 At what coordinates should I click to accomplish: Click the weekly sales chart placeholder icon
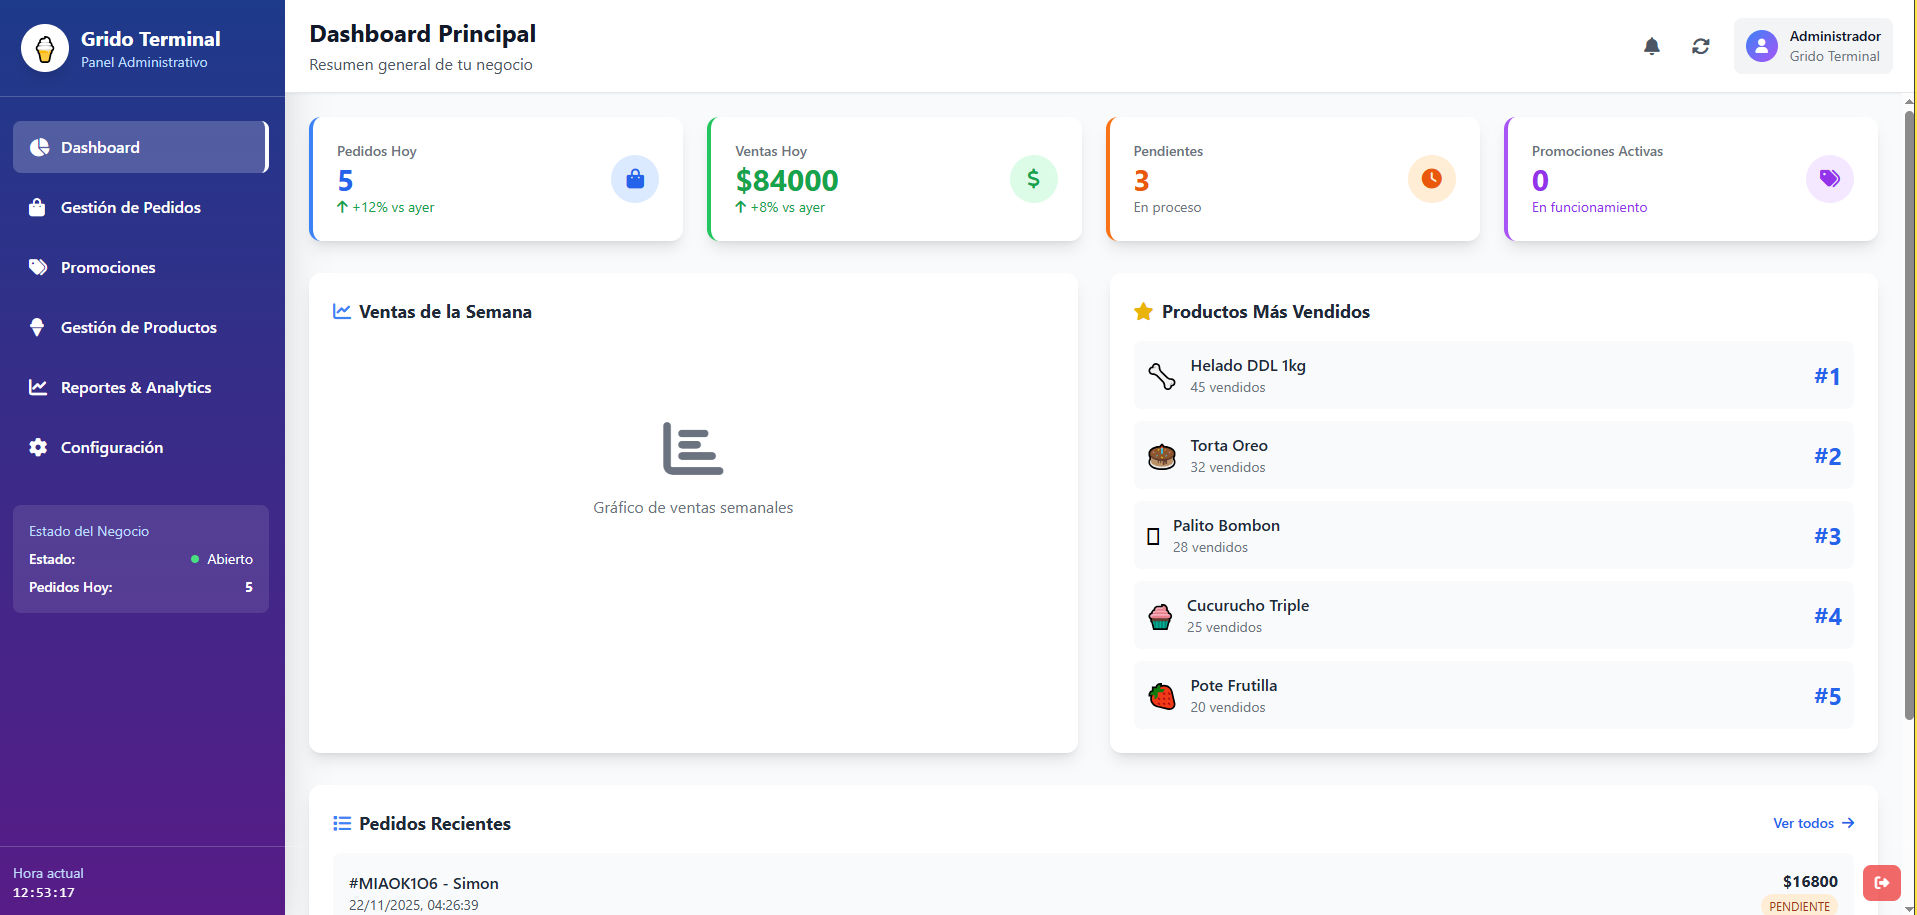point(692,448)
